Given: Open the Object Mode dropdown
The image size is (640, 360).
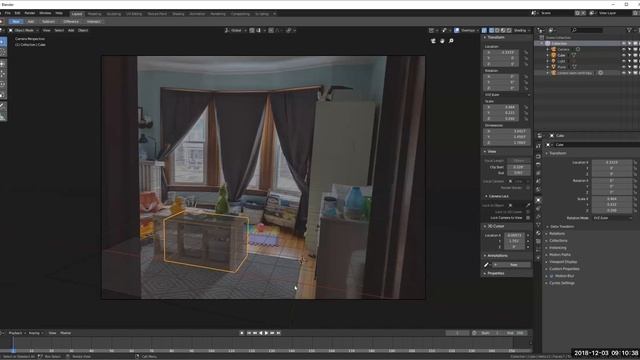Looking at the screenshot, I should [x=24, y=30].
